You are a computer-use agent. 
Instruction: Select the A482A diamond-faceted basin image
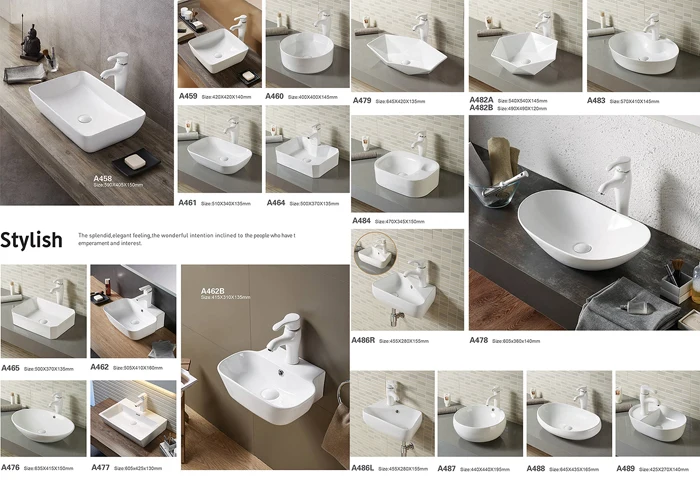[x=525, y=46]
